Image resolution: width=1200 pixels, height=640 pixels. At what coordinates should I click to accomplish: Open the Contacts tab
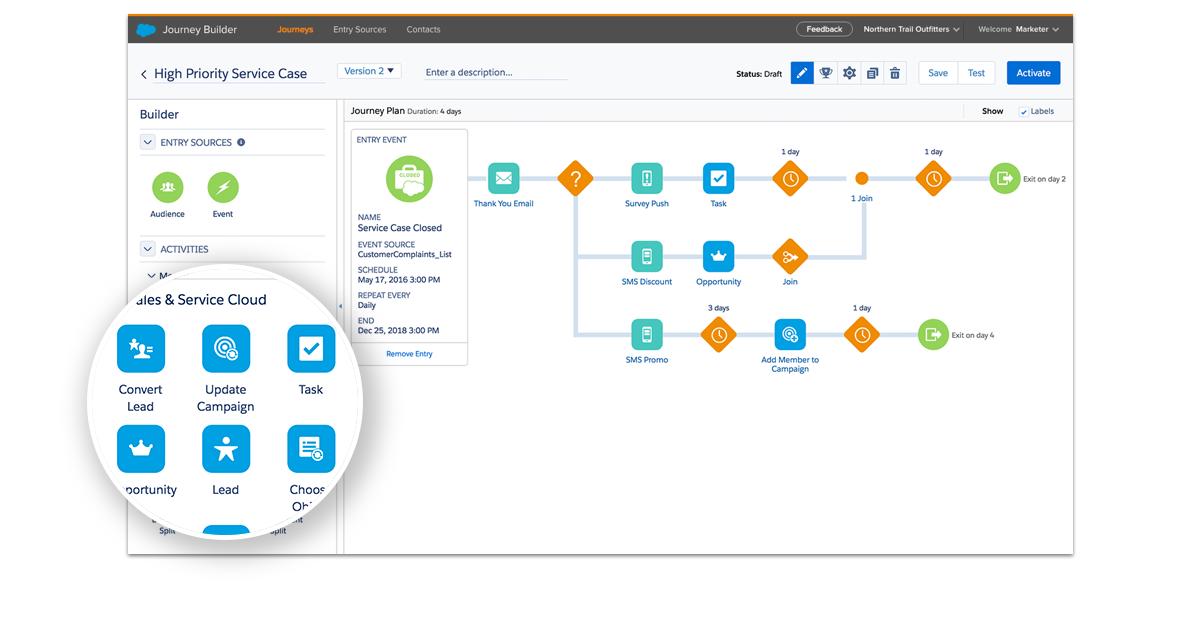tap(423, 30)
